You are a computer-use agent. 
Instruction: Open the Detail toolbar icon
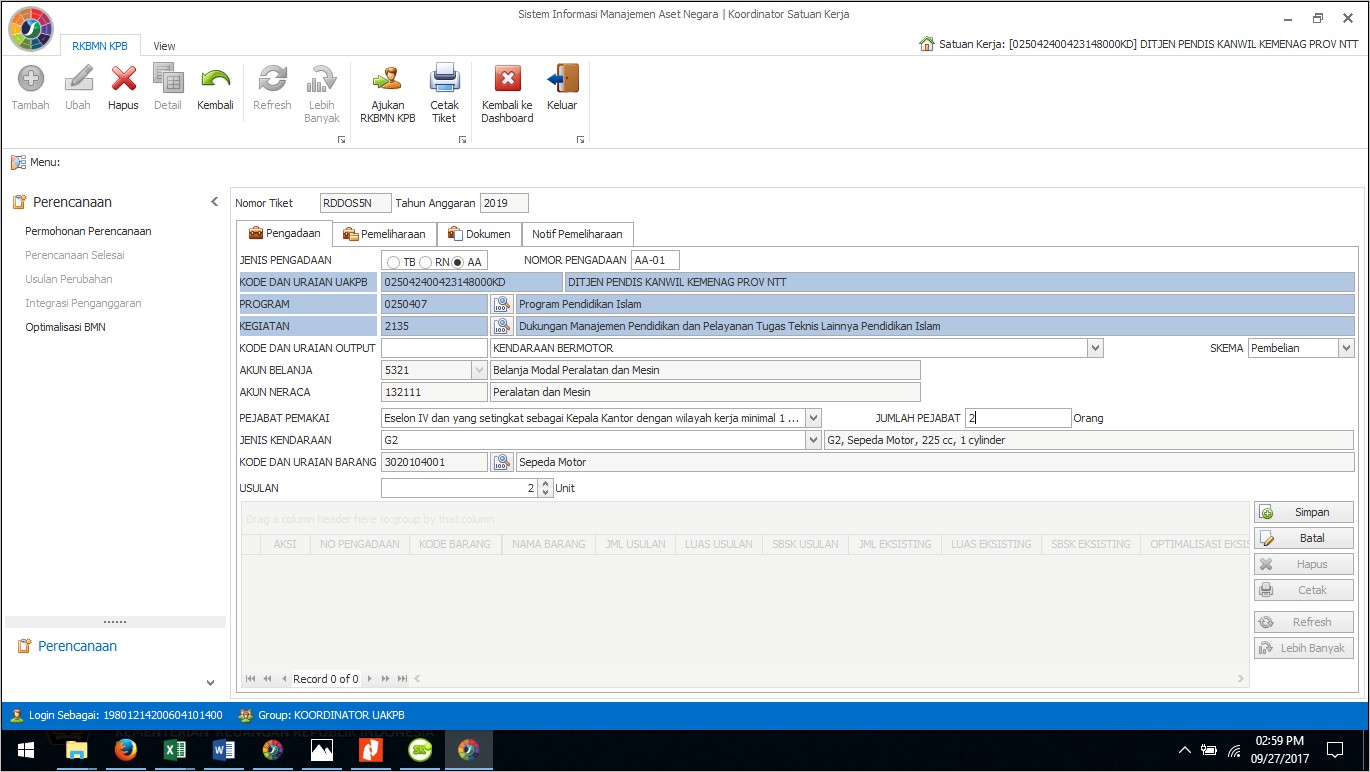point(168,79)
